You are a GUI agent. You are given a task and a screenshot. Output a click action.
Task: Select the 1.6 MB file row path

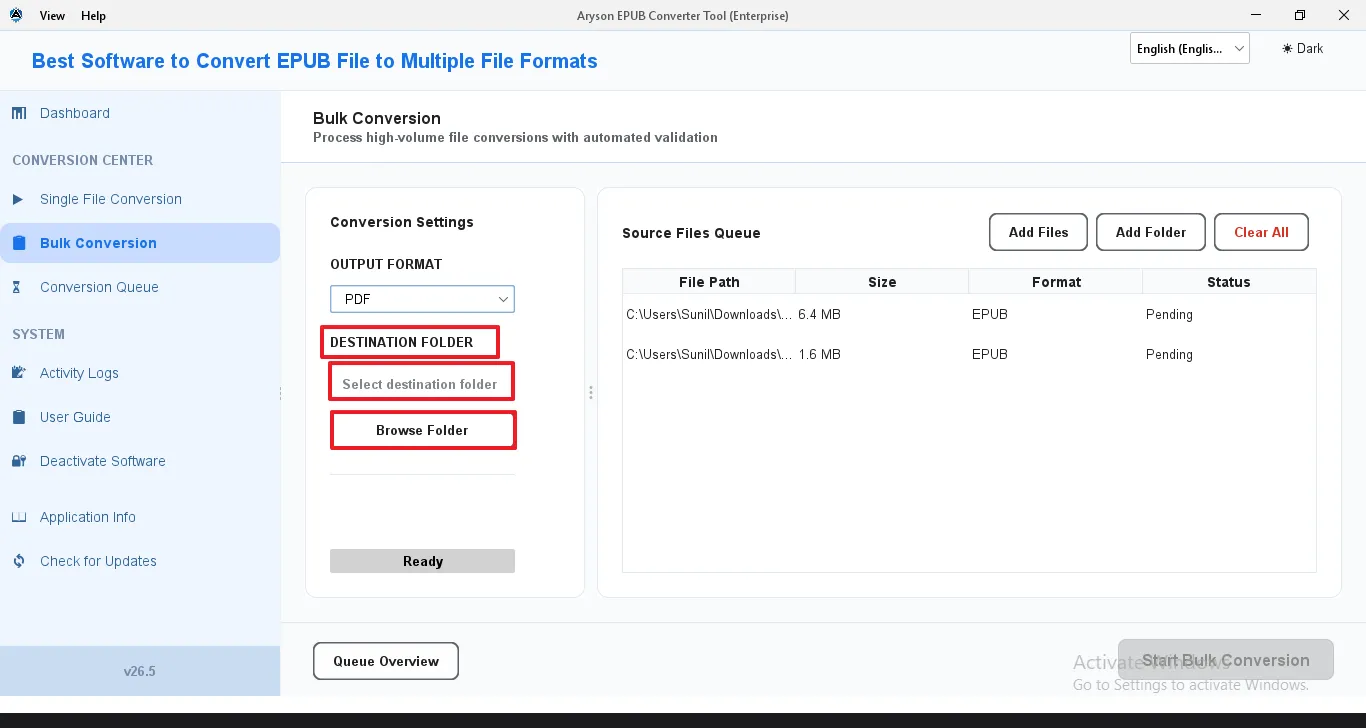coord(709,354)
